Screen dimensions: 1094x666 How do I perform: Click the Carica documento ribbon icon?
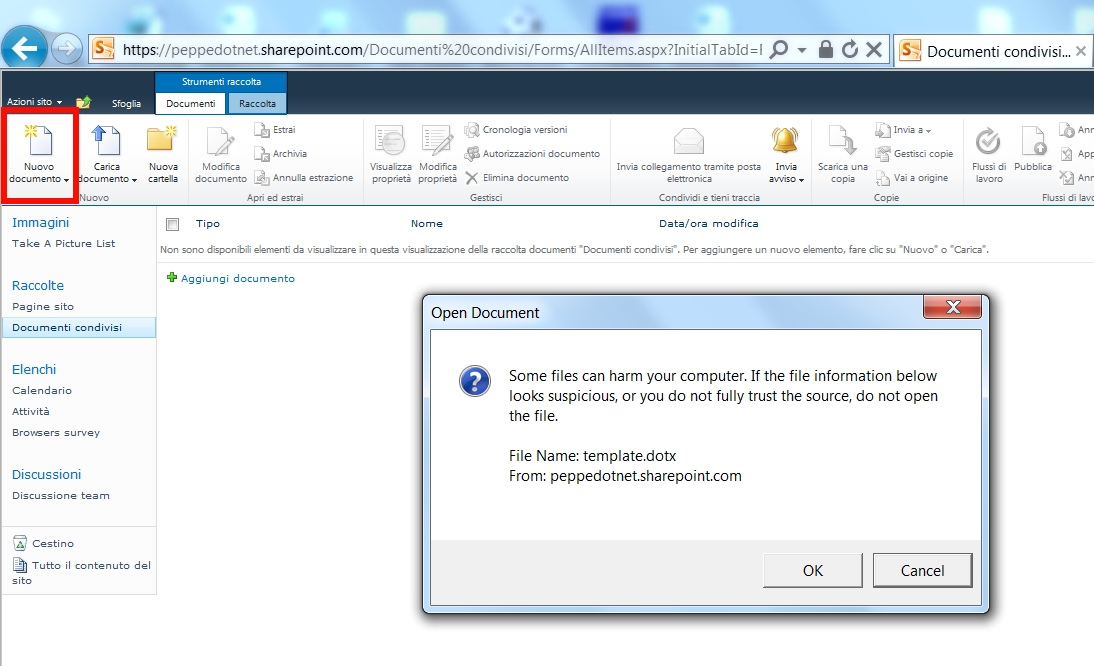coord(107,141)
